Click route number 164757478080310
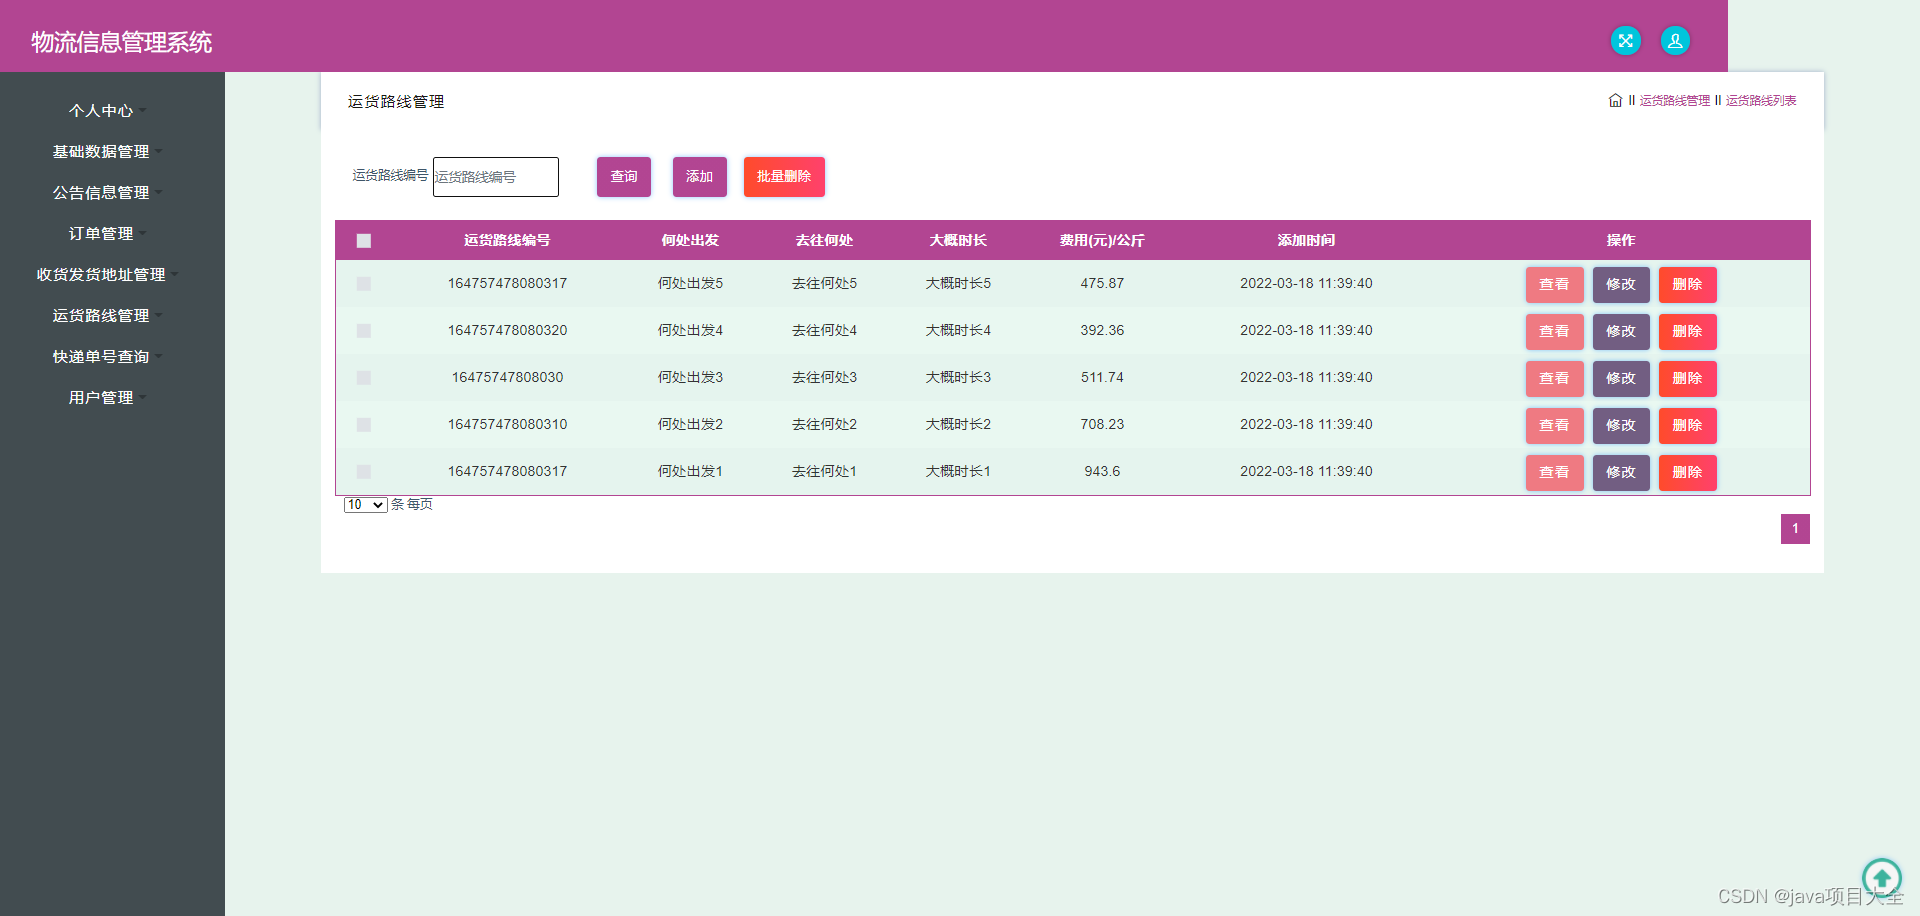The width and height of the screenshot is (1920, 916). tap(507, 424)
